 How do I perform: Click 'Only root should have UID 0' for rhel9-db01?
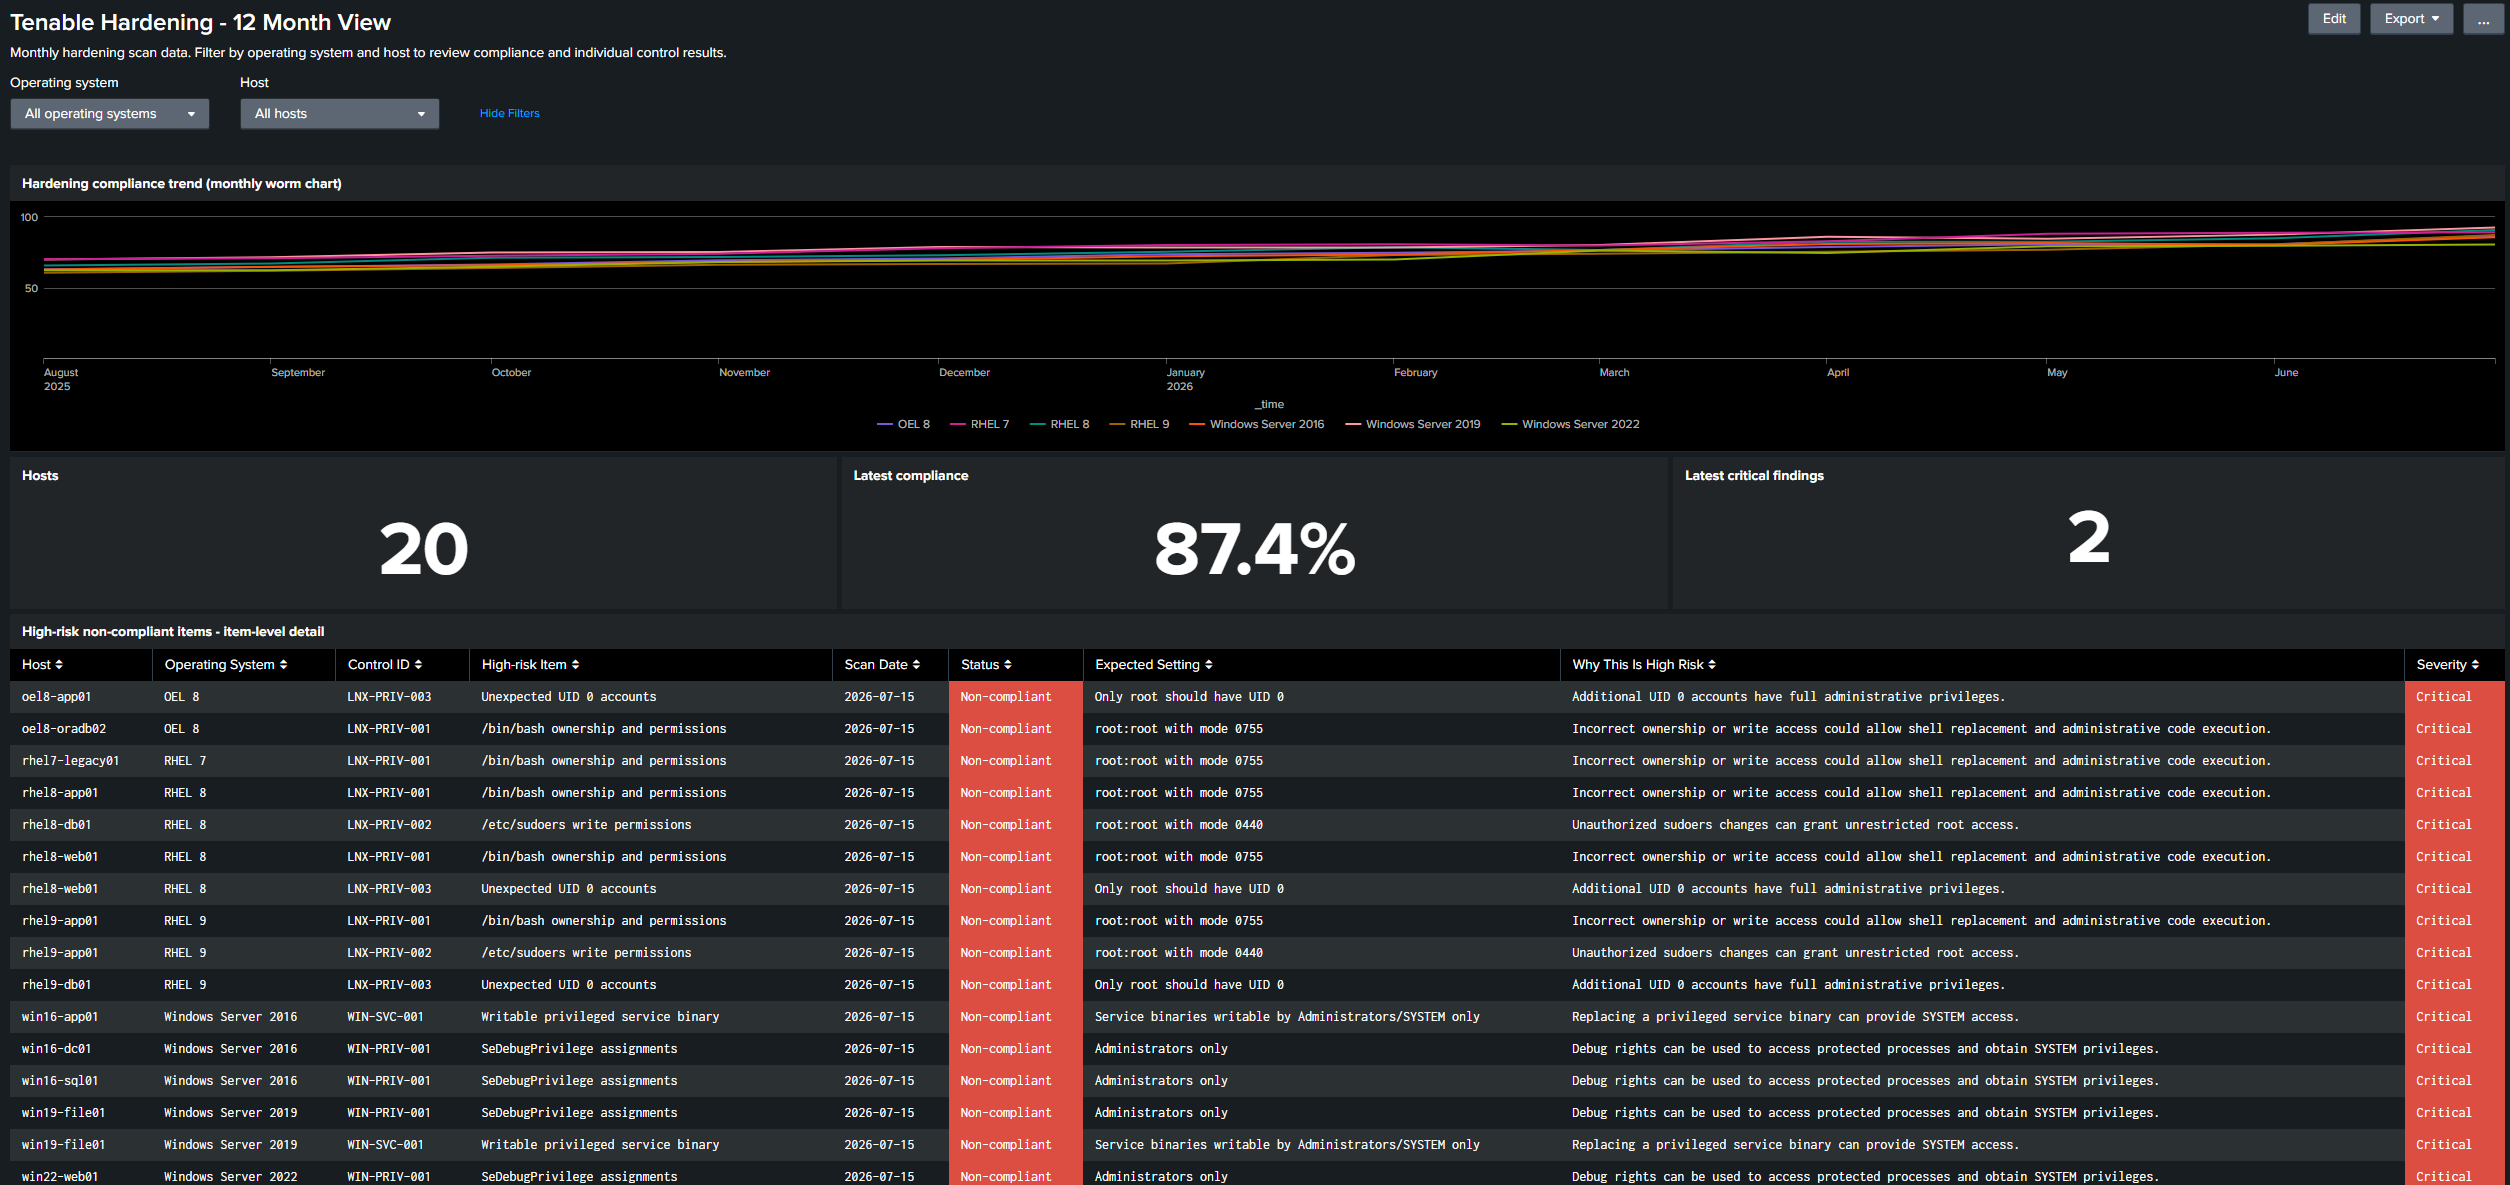(1189, 985)
